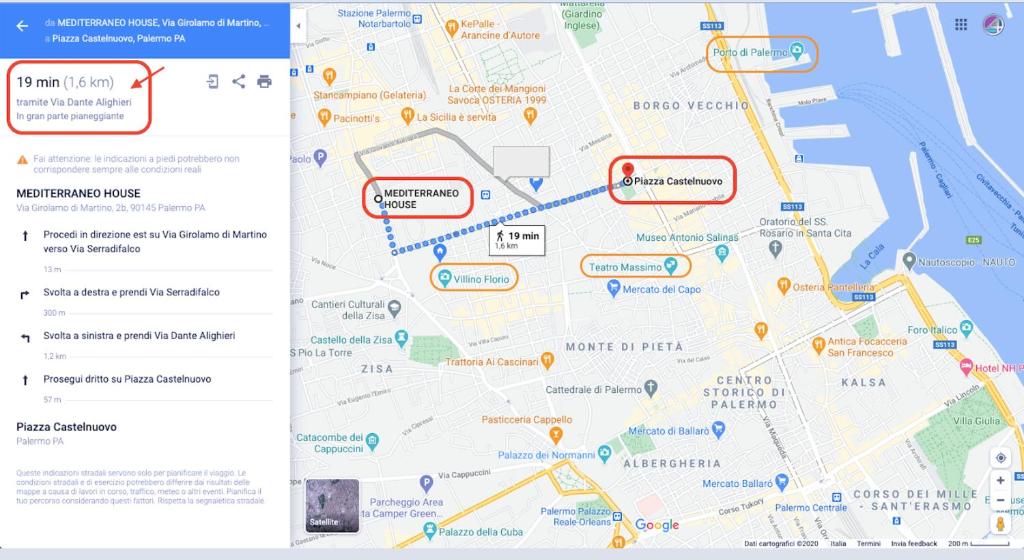Switch to Satellite view thumbnail
The height and width of the screenshot is (560, 1024).
point(332,506)
